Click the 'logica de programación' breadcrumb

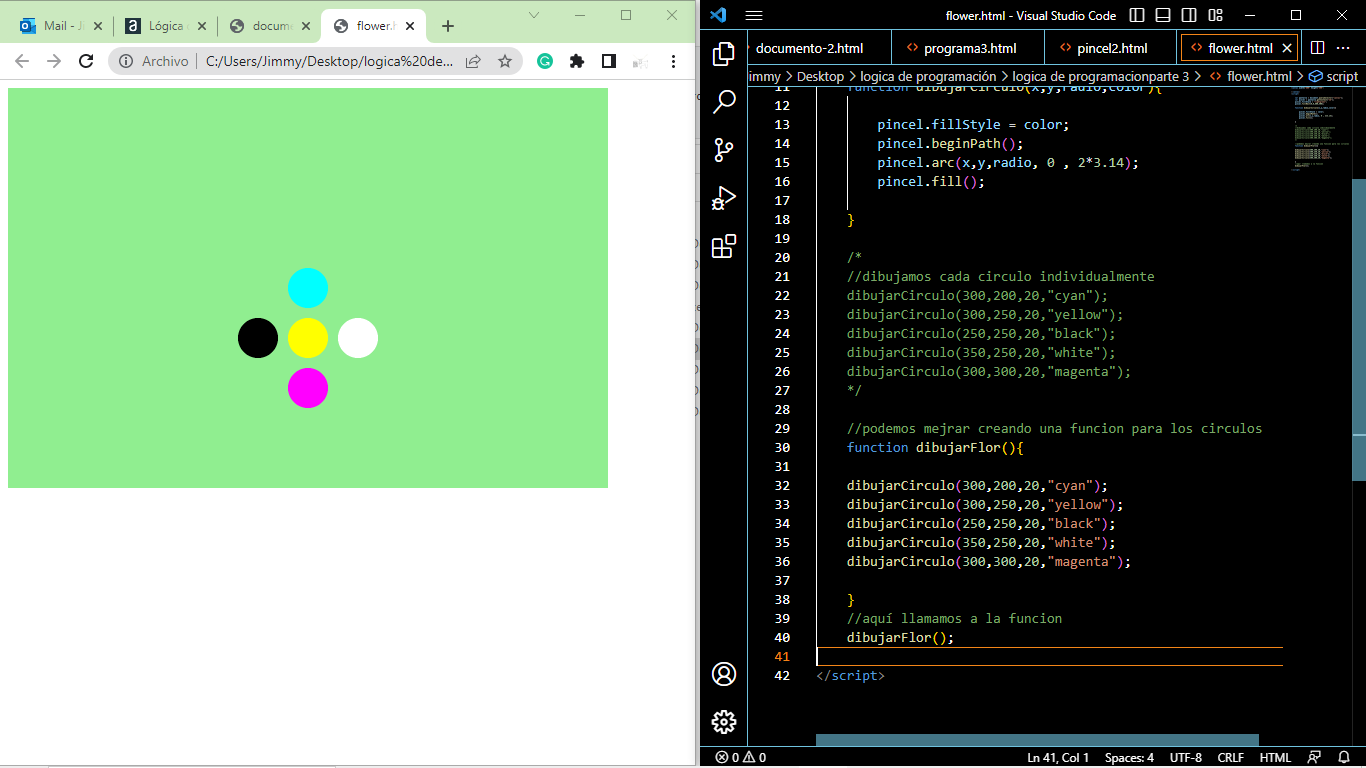pyautogui.click(x=928, y=76)
